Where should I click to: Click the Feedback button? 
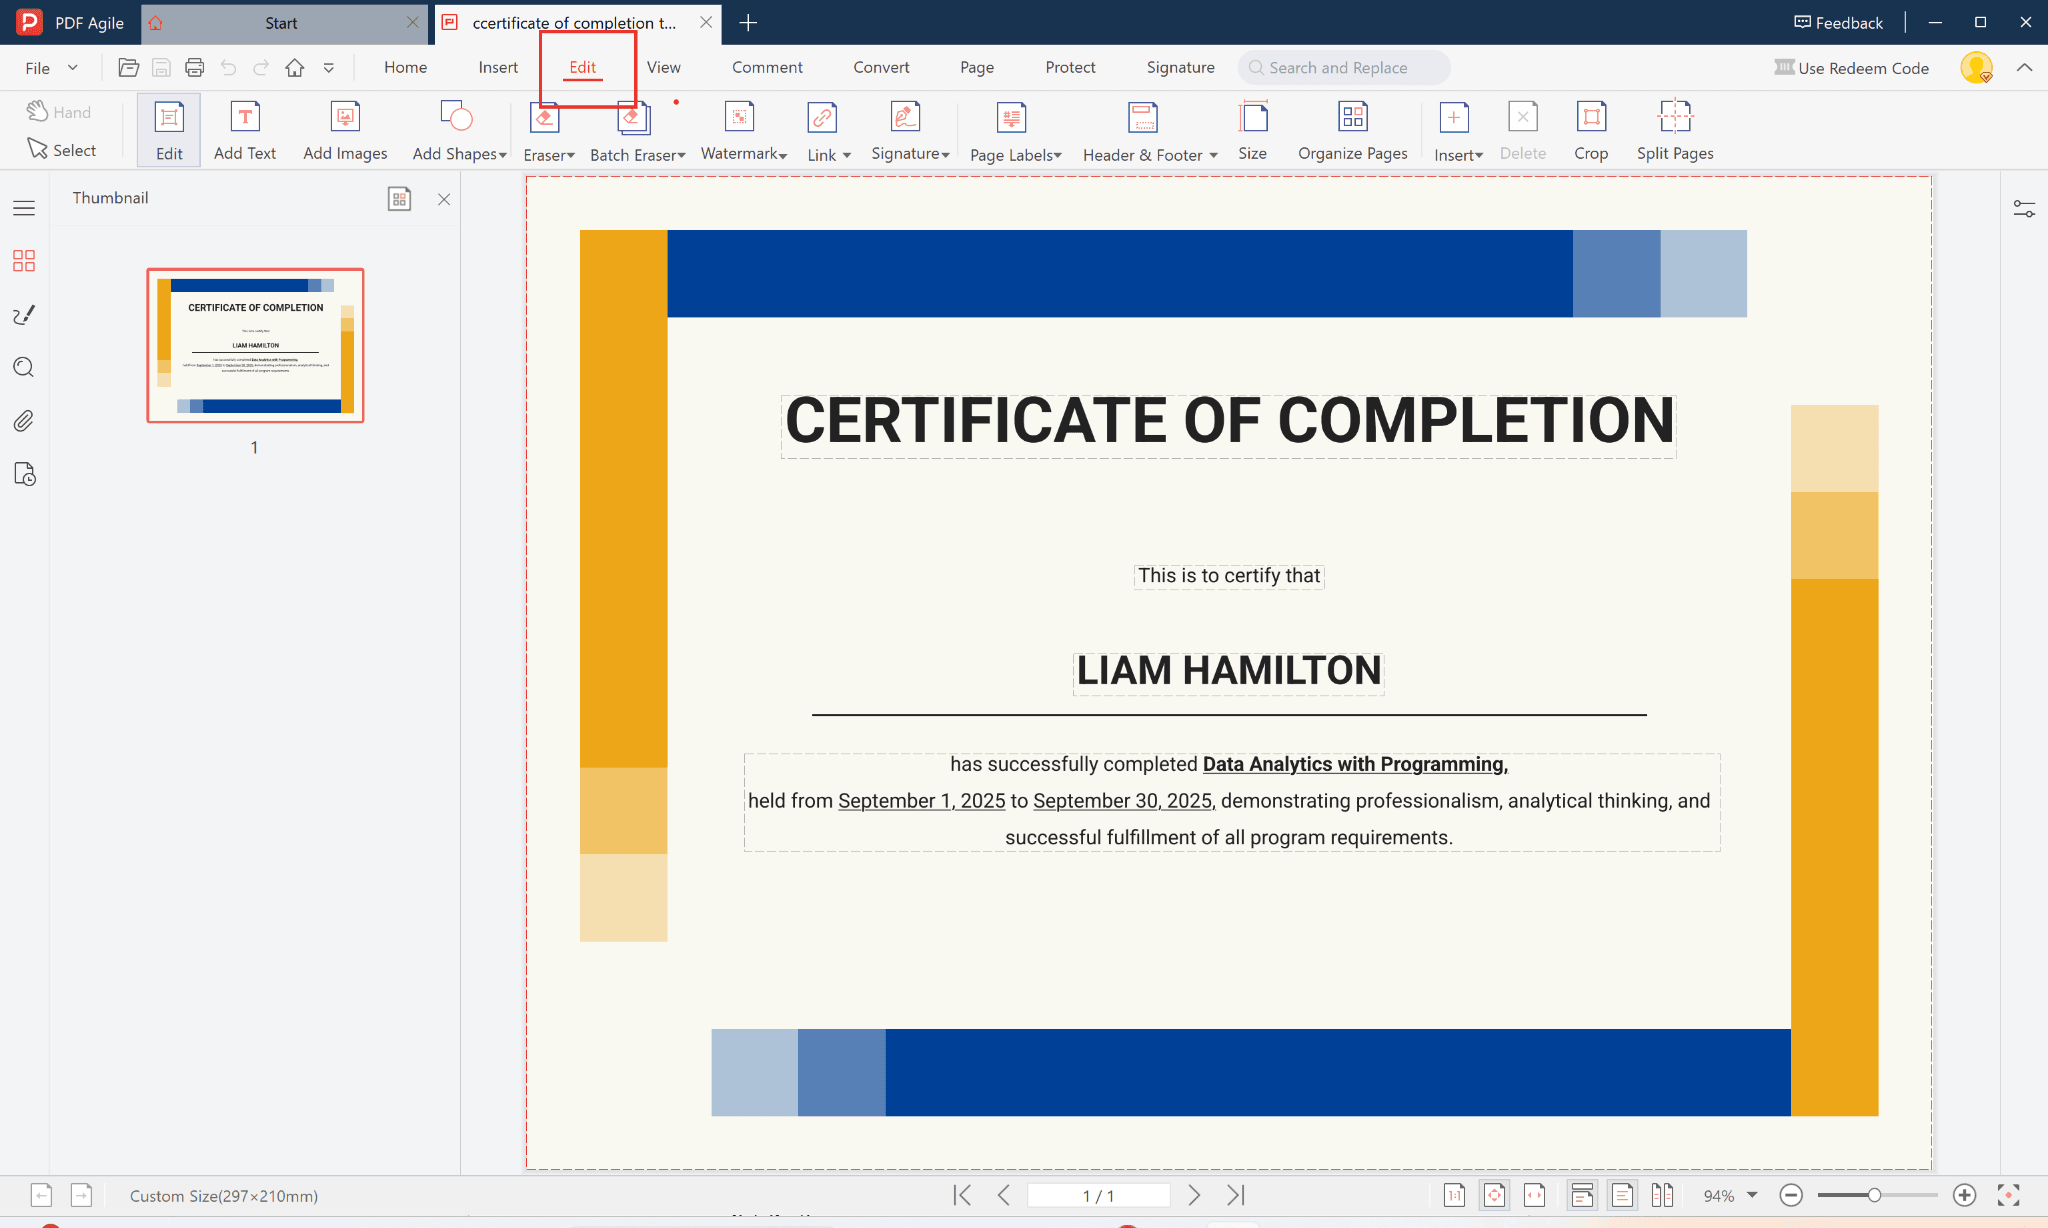(1838, 22)
